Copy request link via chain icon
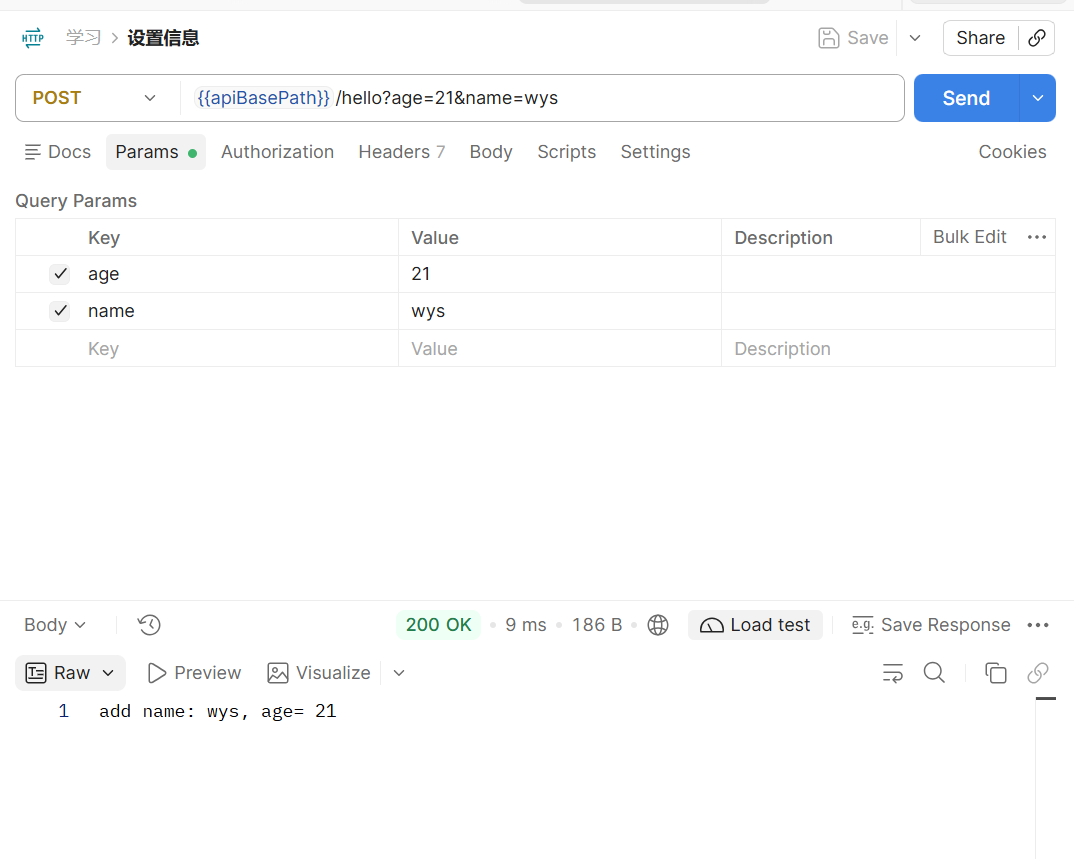This screenshot has height=859, width=1074. 1037,38
